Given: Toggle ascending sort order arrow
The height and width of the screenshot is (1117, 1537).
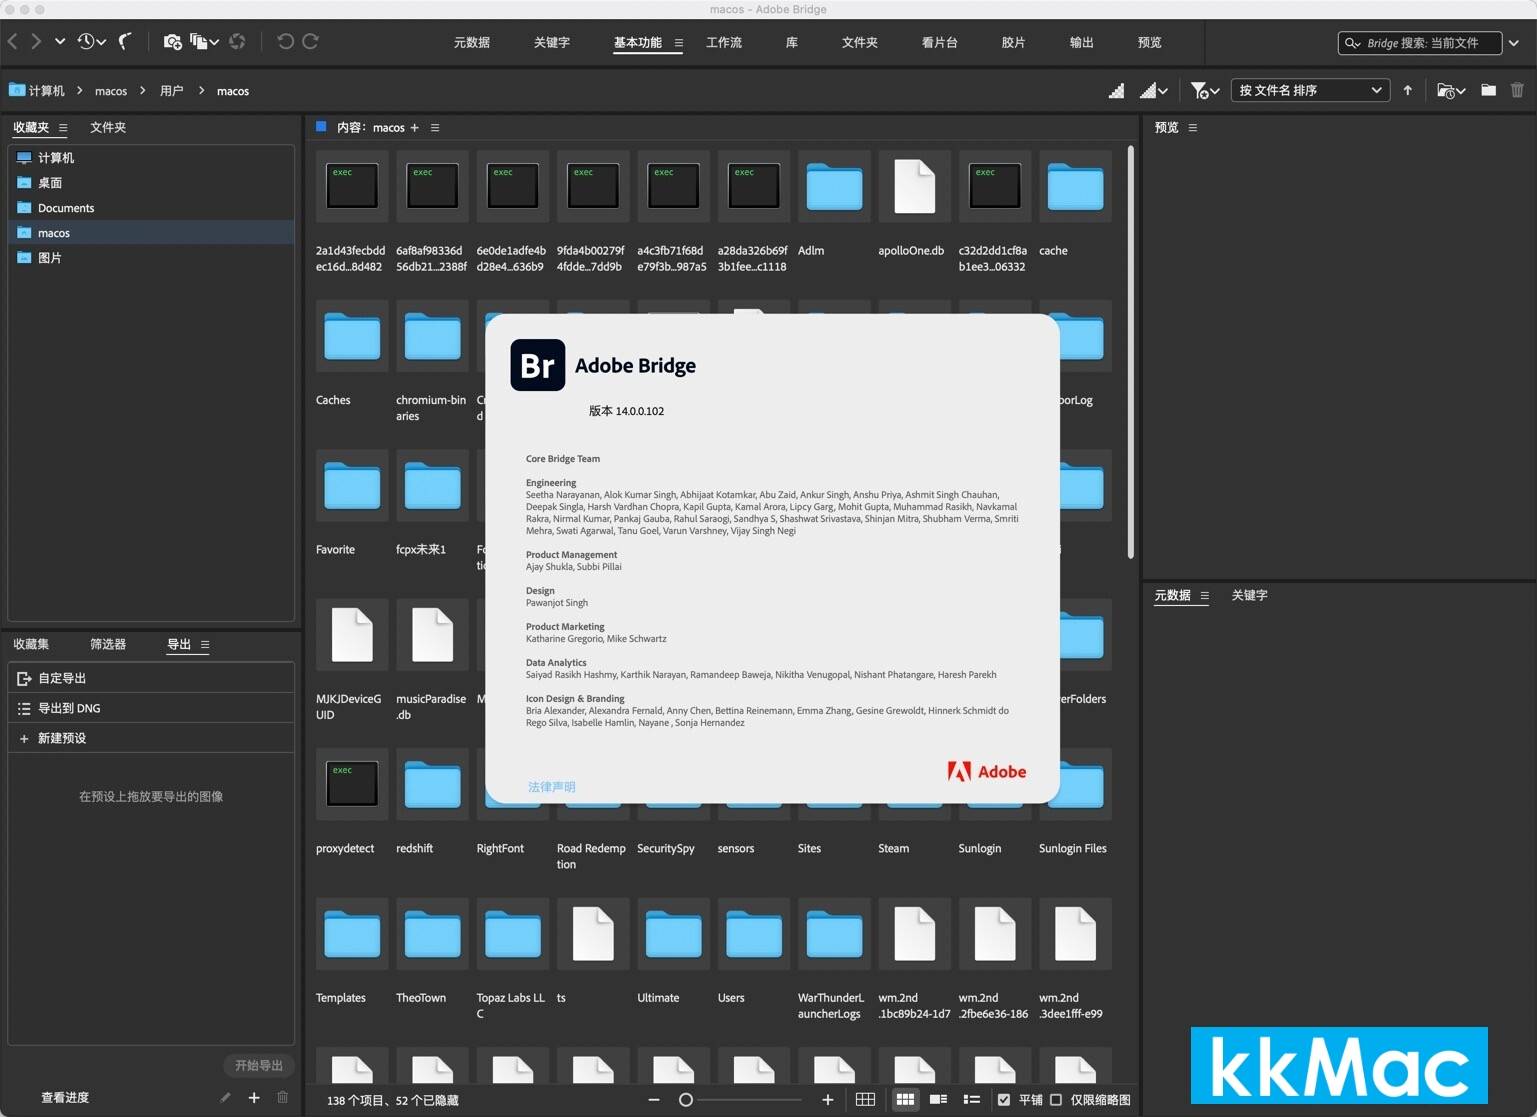Looking at the screenshot, I should pyautogui.click(x=1408, y=91).
